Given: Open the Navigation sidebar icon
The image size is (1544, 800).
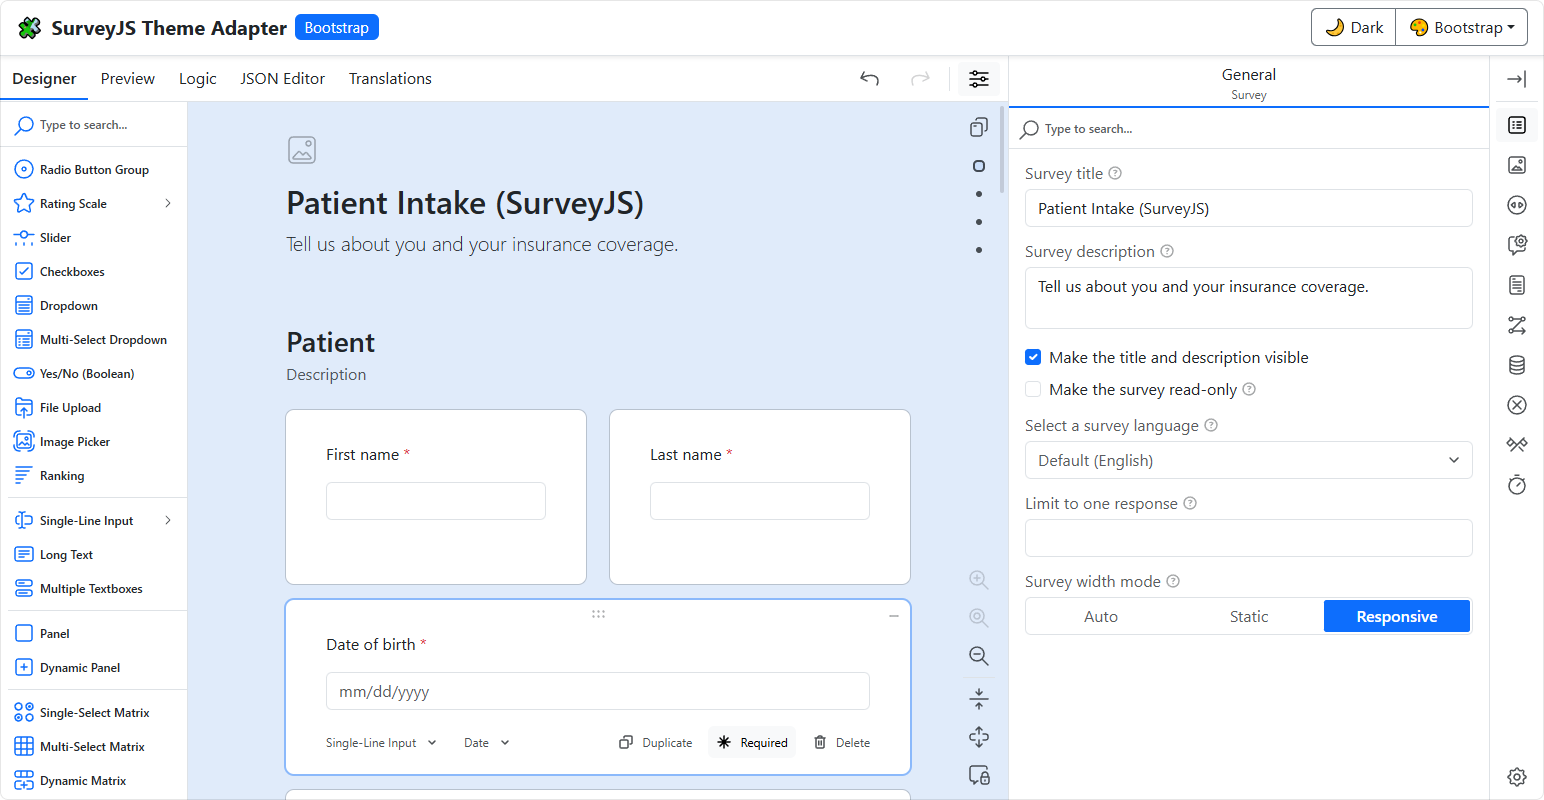Looking at the screenshot, I should (x=1517, y=205).
